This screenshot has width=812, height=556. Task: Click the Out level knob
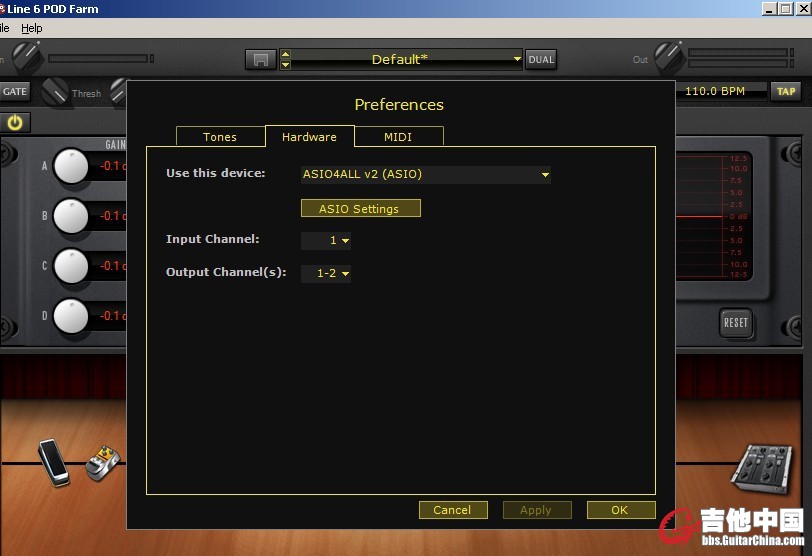click(669, 57)
